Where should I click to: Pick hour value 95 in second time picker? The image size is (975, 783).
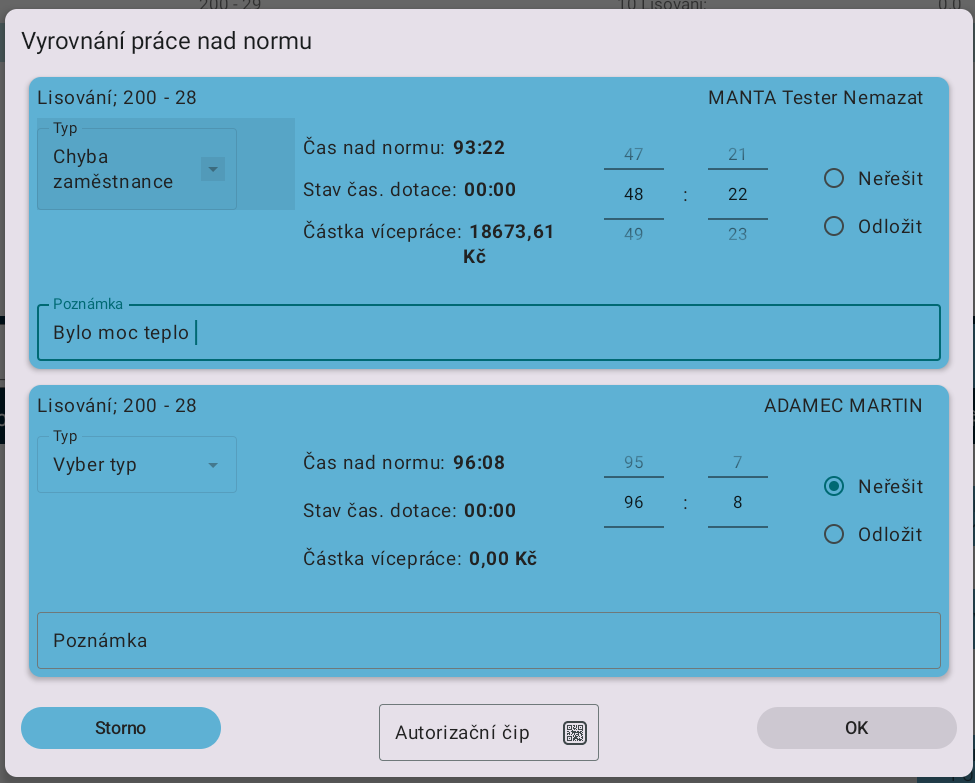click(x=633, y=463)
